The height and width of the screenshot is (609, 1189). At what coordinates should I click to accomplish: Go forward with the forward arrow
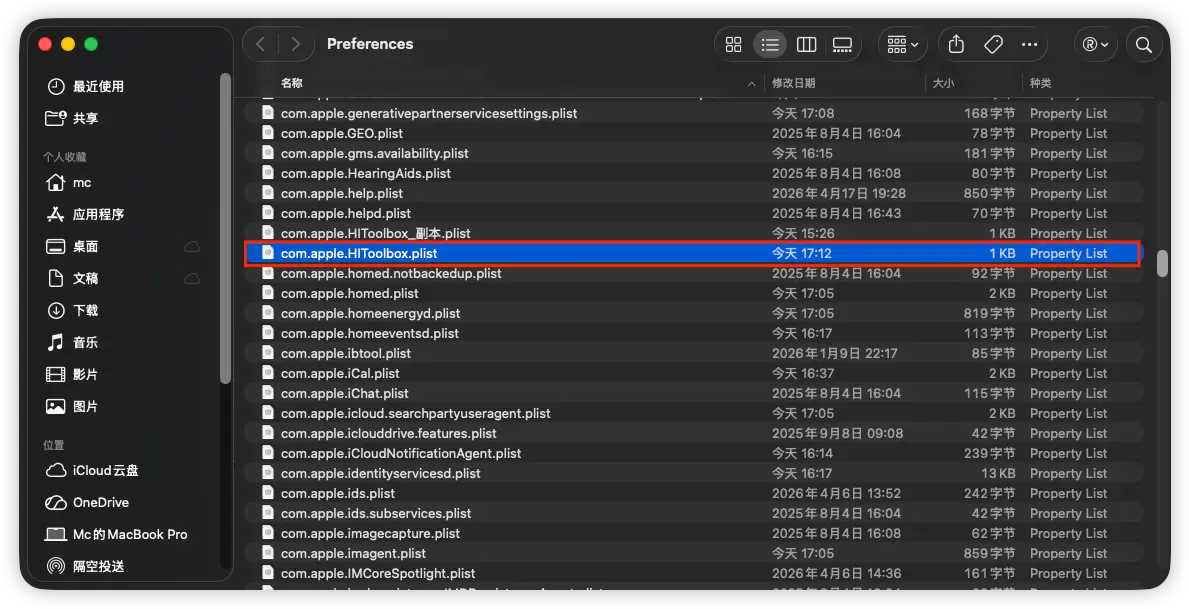(296, 44)
